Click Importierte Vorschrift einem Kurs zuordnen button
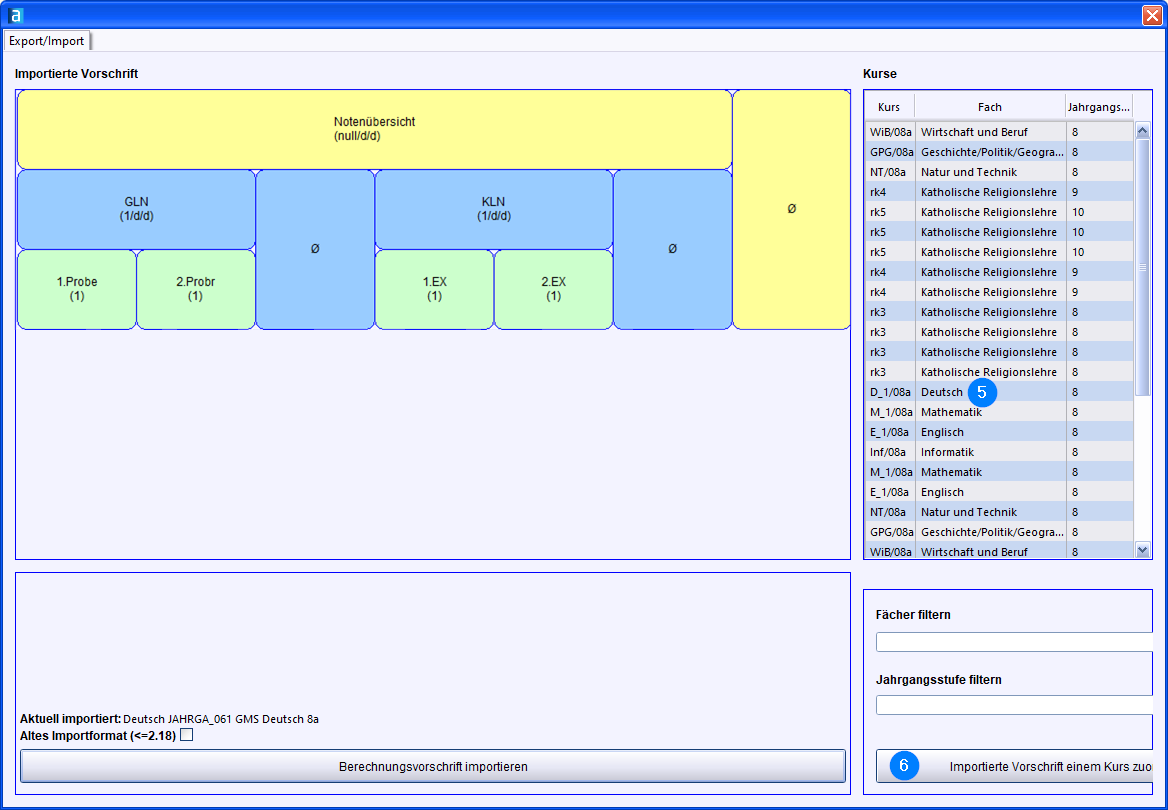The image size is (1168, 810). pyautogui.click(x=1015, y=767)
